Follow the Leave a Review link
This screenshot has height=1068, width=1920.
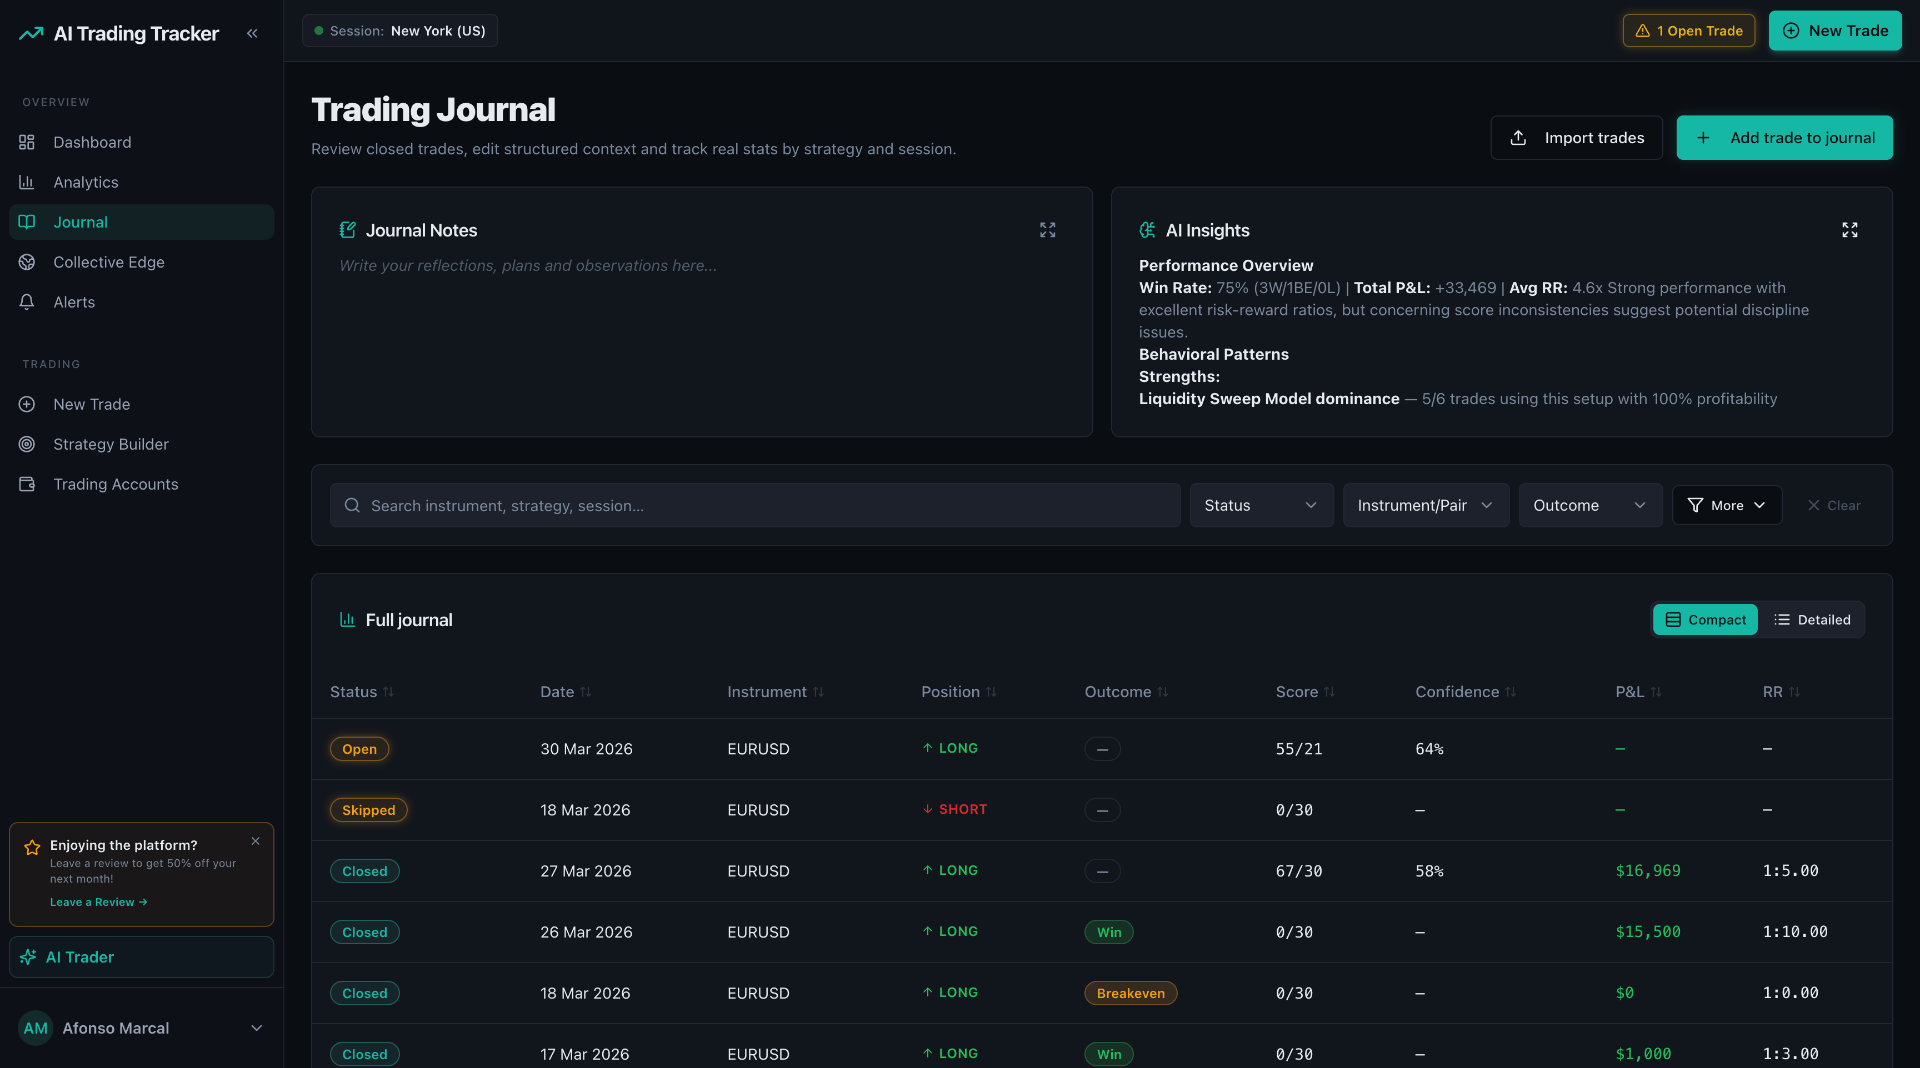point(99,902)
